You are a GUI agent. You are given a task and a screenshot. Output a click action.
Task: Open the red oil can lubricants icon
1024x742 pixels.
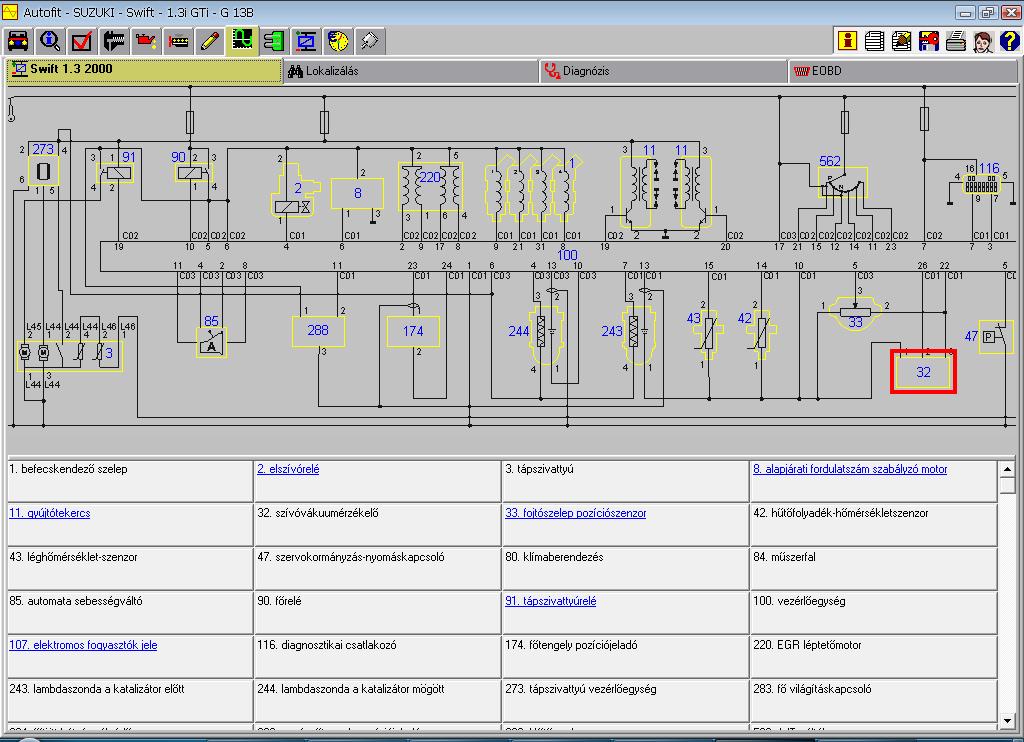point(146,41)
